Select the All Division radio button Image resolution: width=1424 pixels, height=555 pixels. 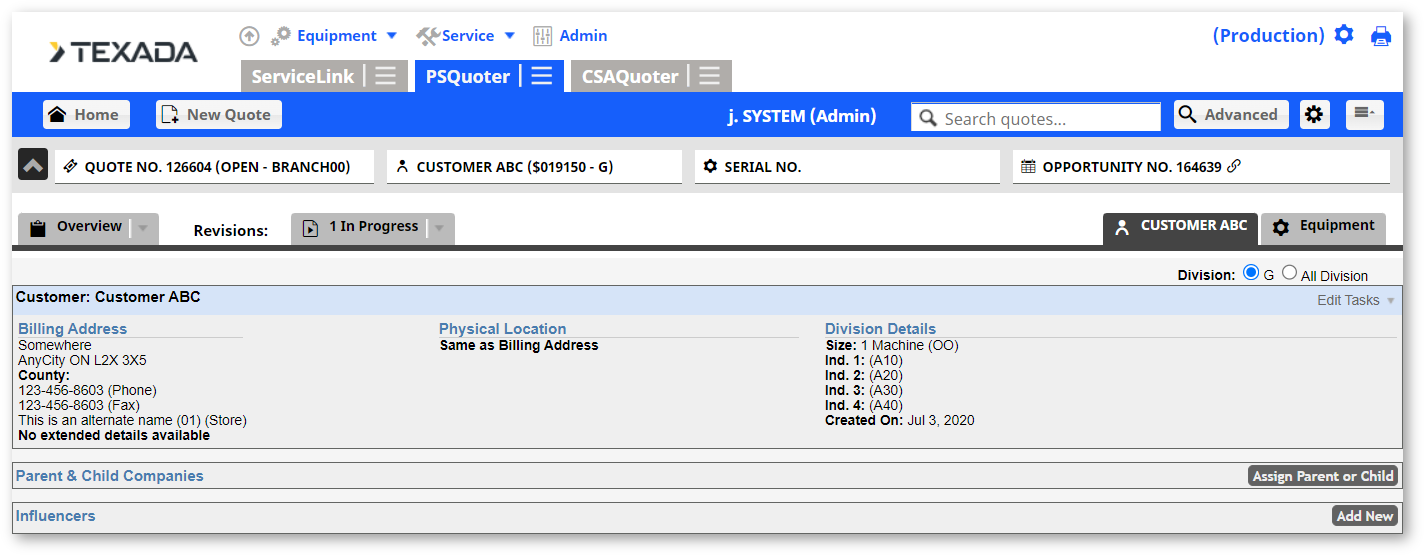click(1289, 272)
